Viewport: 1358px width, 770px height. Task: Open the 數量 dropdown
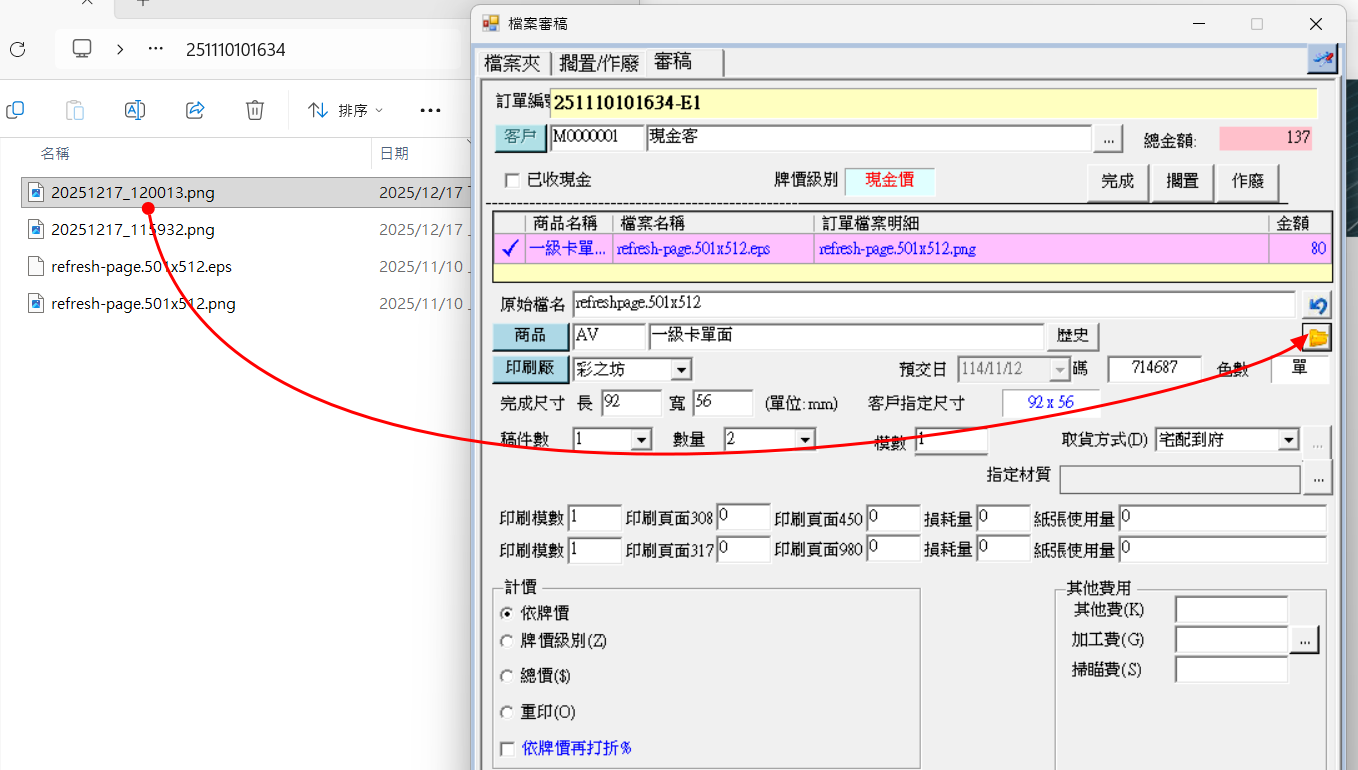(804, 440)
